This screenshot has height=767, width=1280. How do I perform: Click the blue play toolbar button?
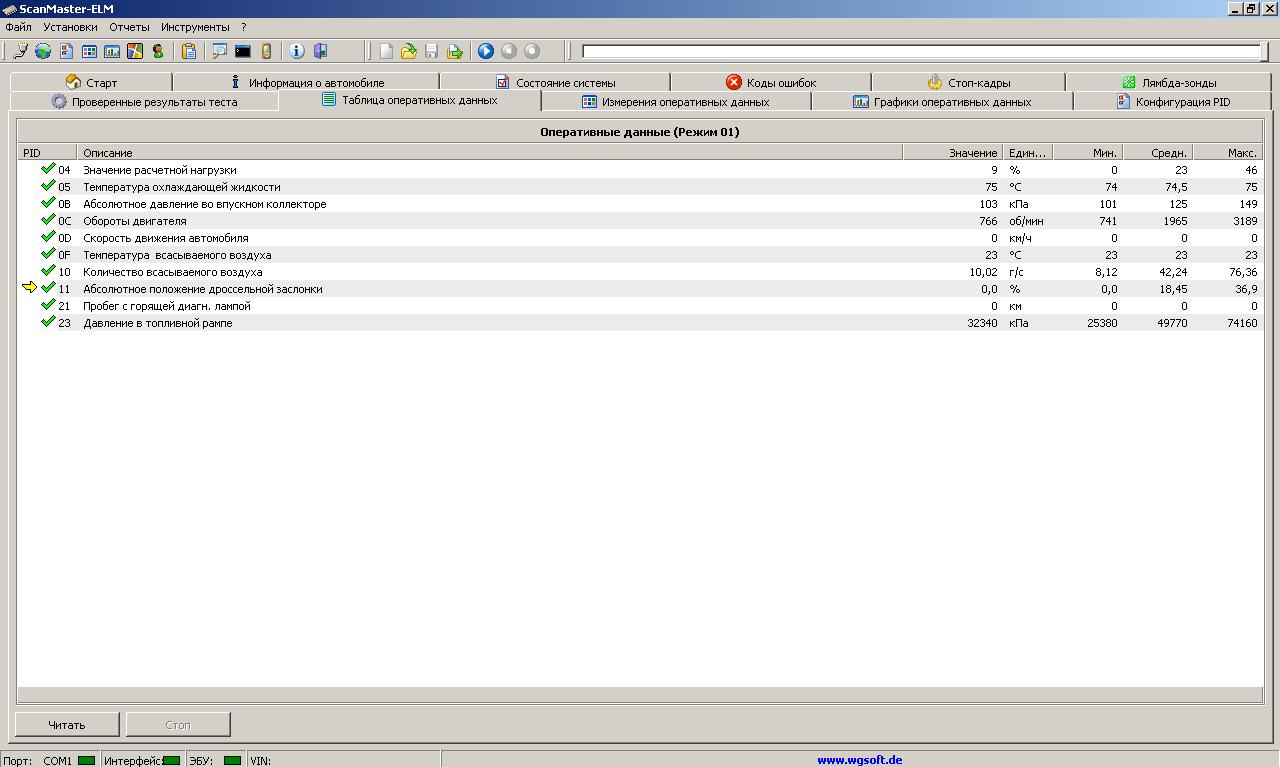click(x=486, y=51)
